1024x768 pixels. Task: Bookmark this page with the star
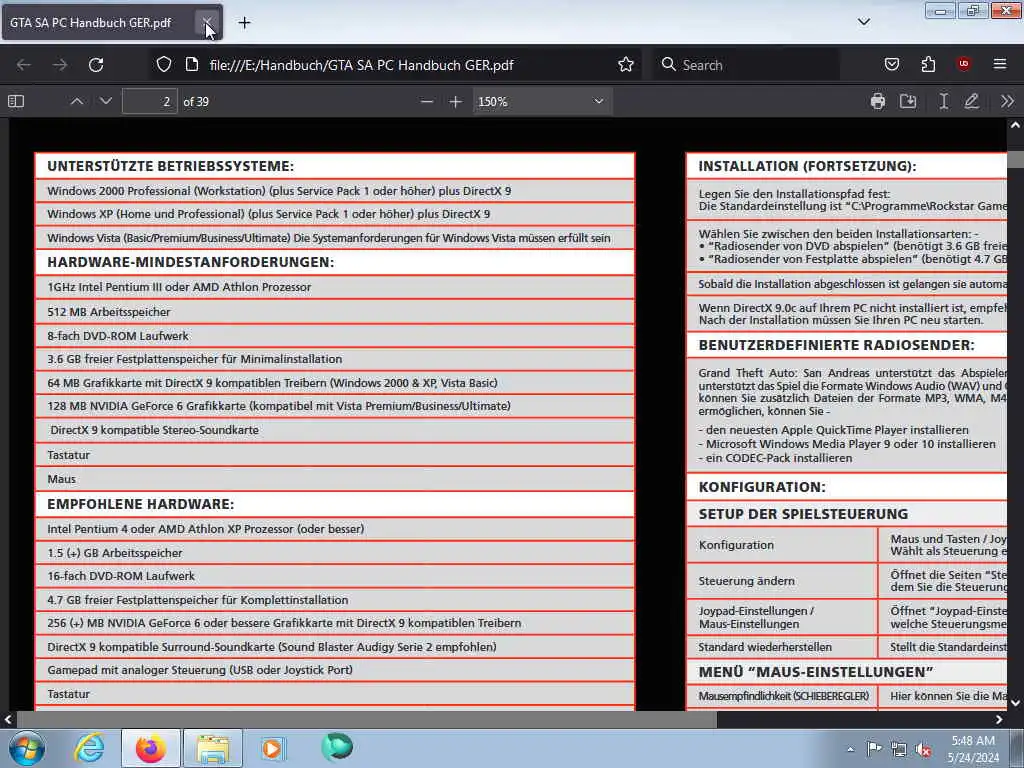point(626,65)
